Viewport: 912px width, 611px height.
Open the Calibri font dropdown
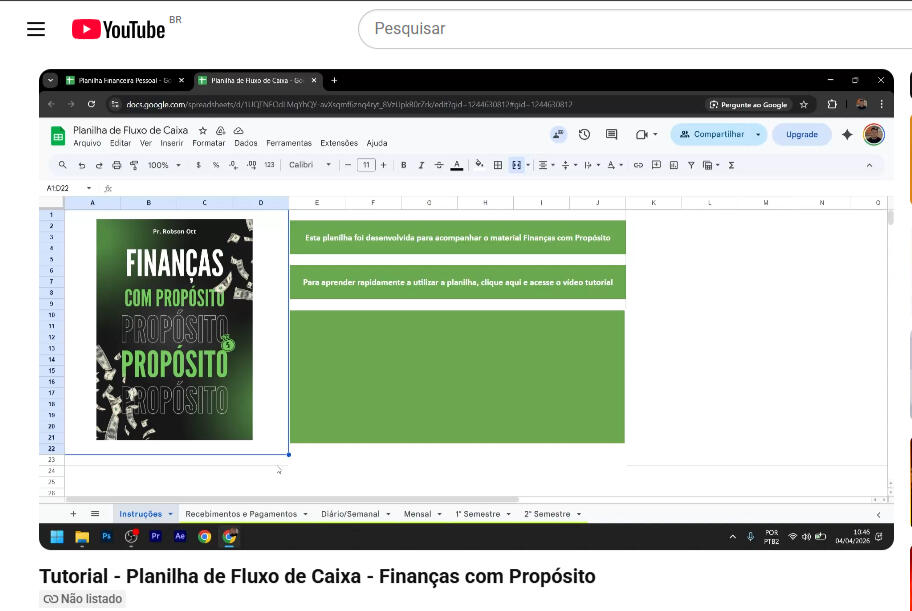pyautogui.click(x=310, y=165)
